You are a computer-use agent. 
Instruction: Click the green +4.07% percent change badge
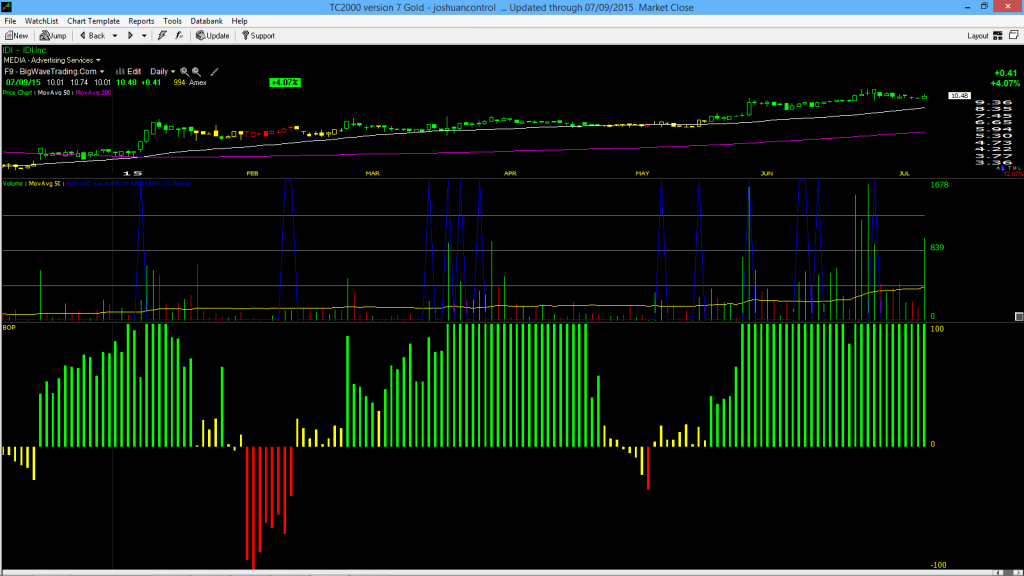[x=285, y=83]
